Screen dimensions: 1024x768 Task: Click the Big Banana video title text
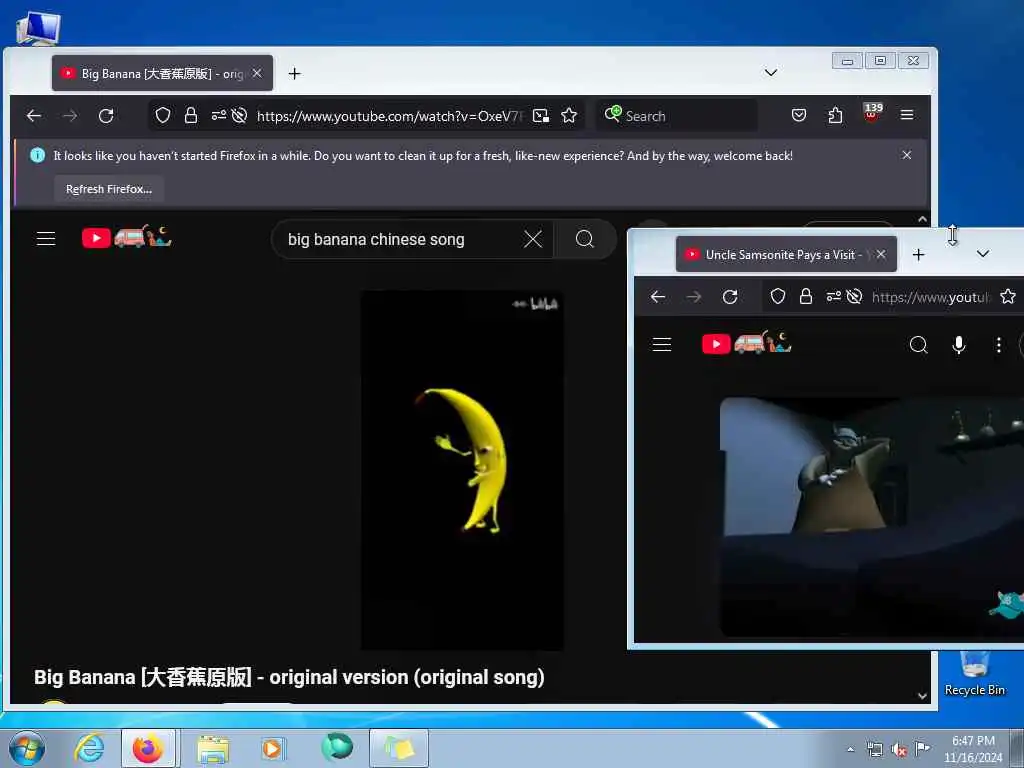click(x=289, y=677)
